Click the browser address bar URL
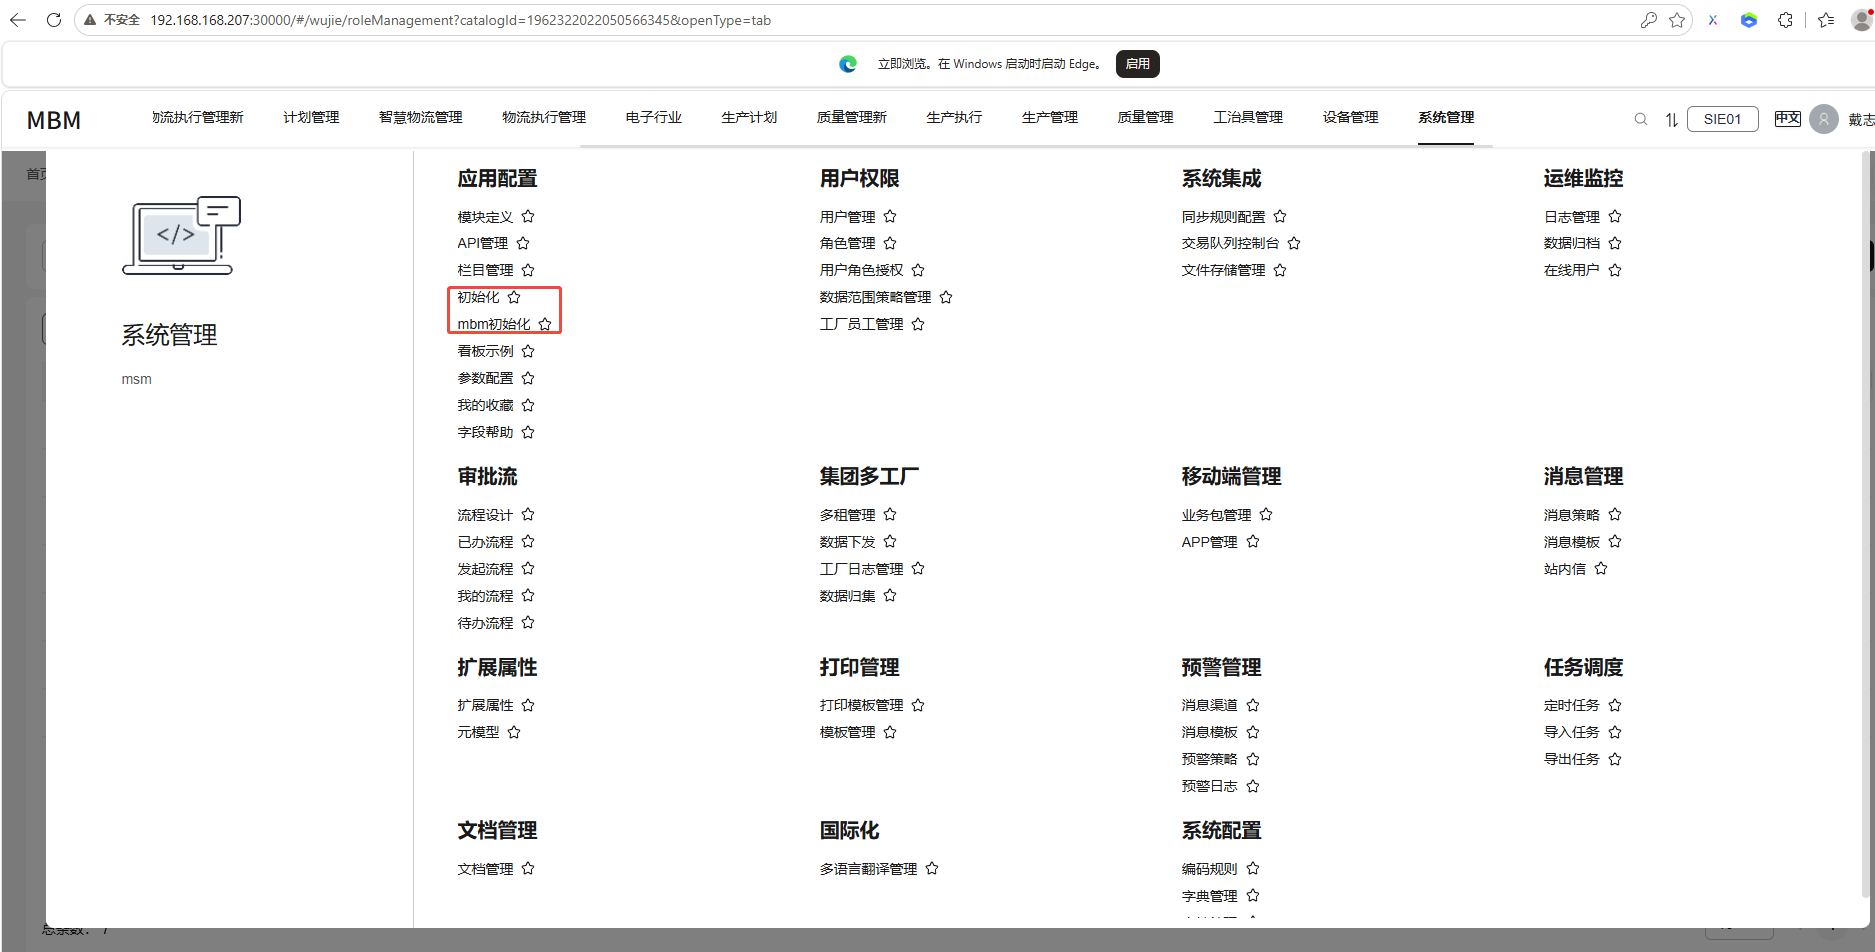 460,20
